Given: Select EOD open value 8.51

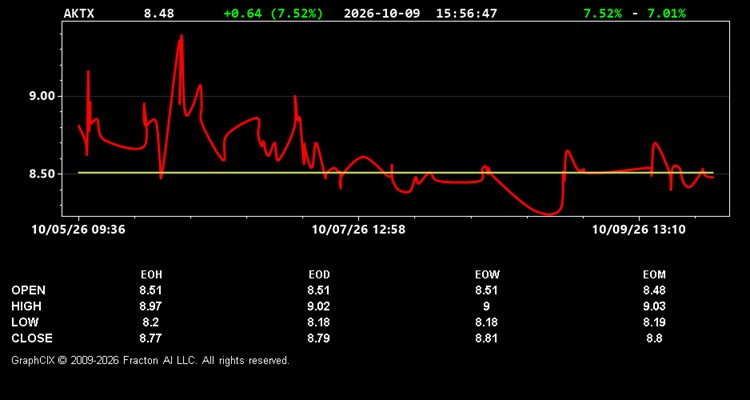Looking at the screenshot, I should tap(319, 290).
